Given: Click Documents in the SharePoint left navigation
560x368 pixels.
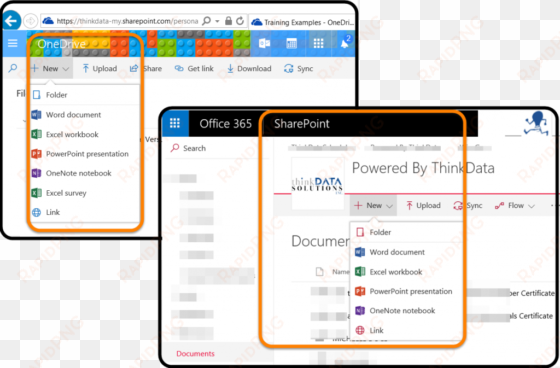Looking at the screenshot, I should (195, 353).
